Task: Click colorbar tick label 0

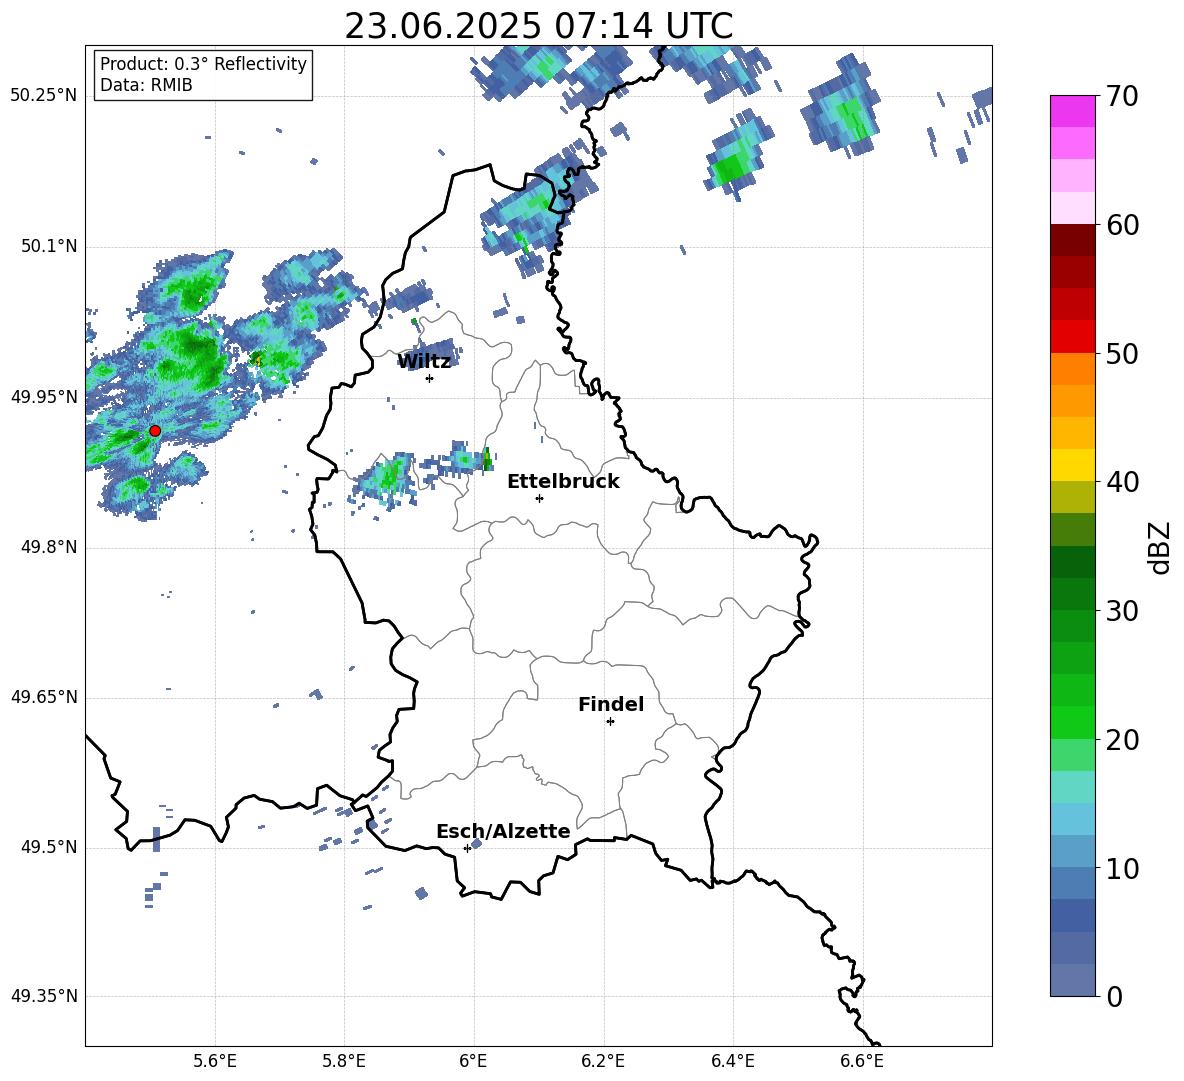Action: tap(1115, 996)
